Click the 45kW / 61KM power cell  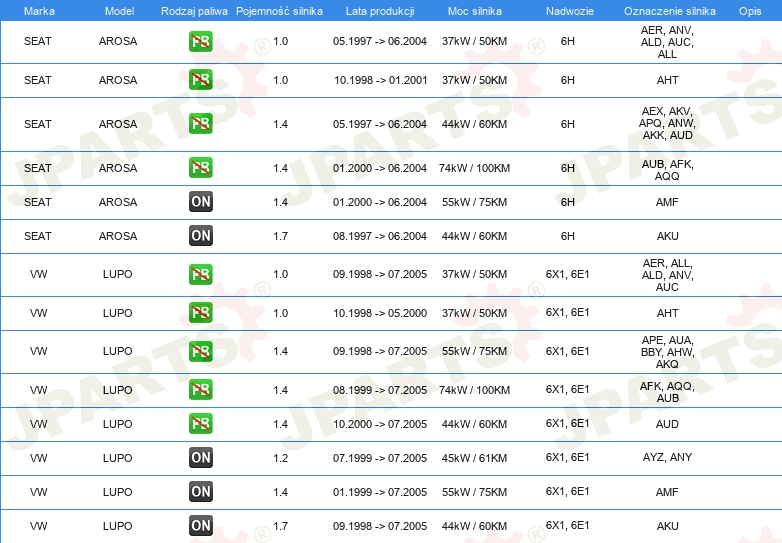474,458
